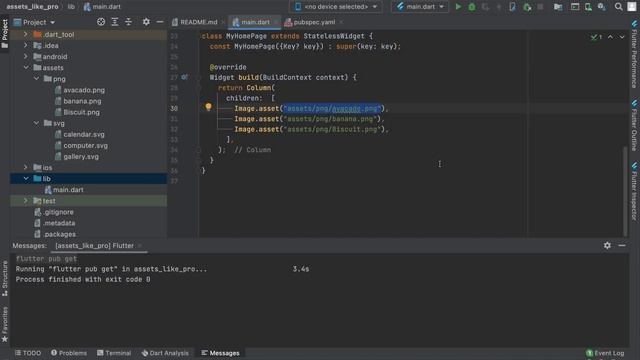Open the Event Log button
The width and height of the screenshot is (640, 360).
605,353
